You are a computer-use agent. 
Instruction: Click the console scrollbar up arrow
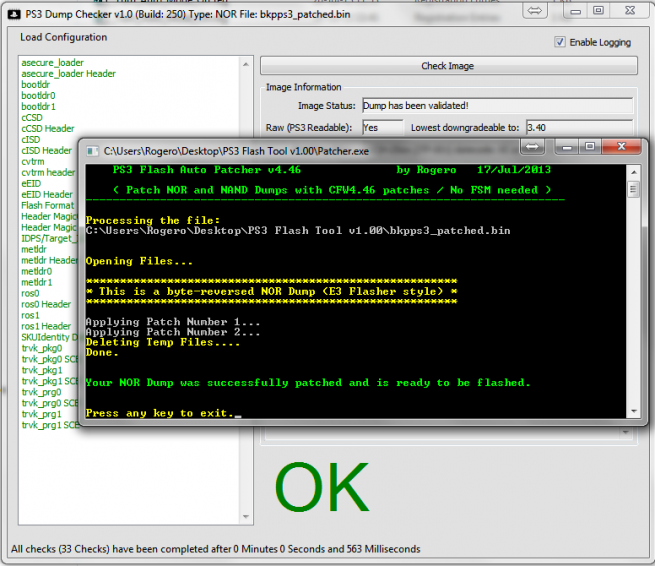click(x=633, y=172)
